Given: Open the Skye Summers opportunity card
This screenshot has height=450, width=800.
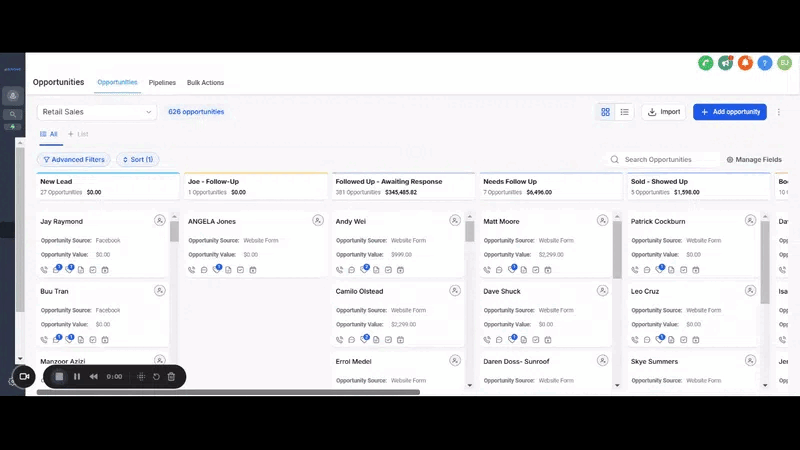Looking at the screenshot, I should click(693, 372).
